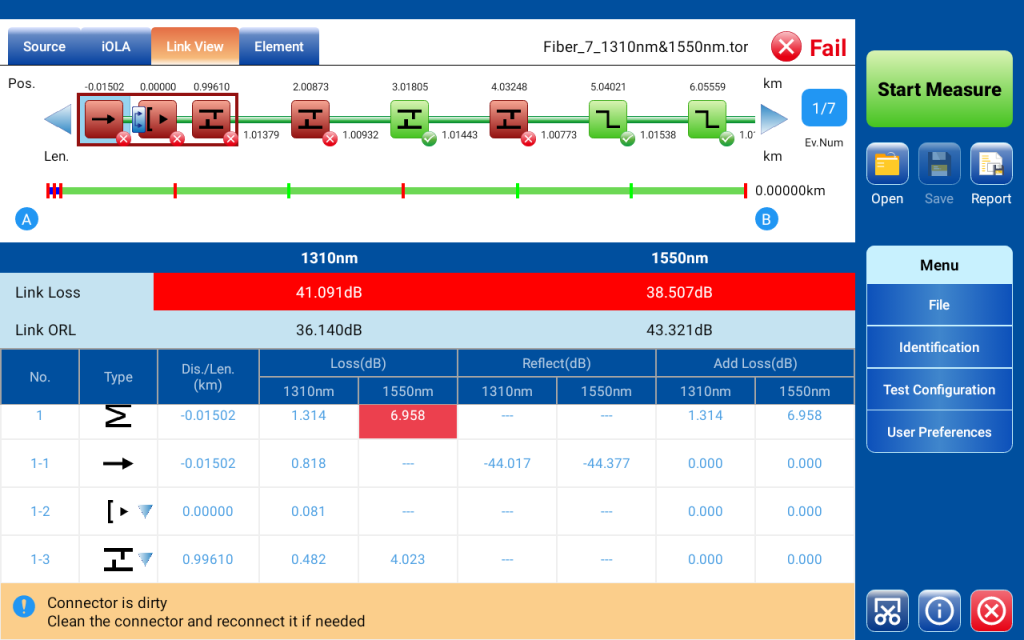1024x640 pixels.
Task: Click the screen capture scissors icon
Action: 886,610
